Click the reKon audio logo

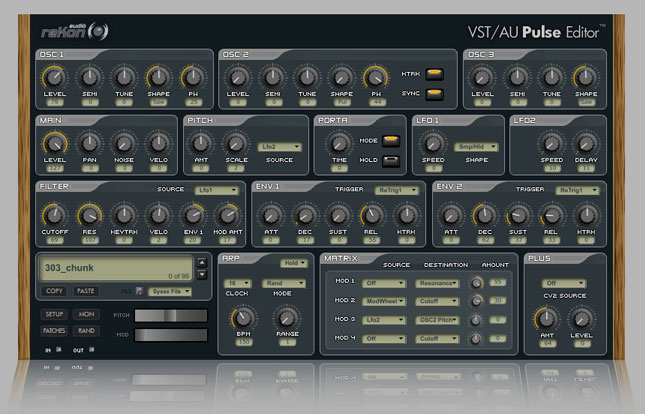click(x=74, y=31)
